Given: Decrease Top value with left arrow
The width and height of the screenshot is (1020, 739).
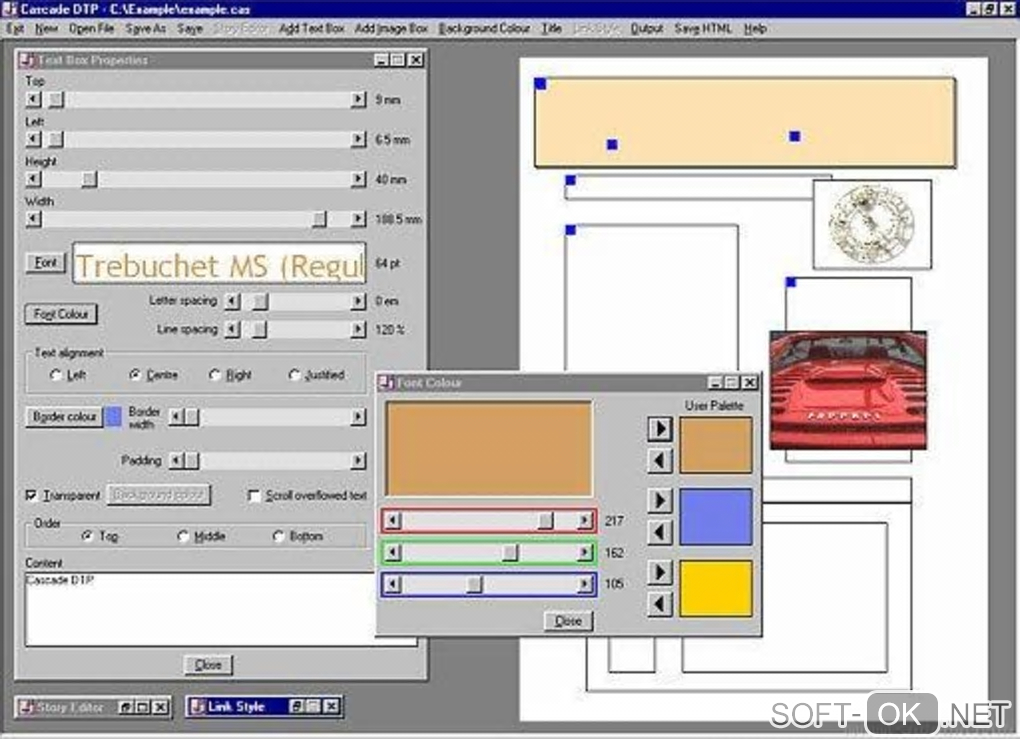Looking at the screenshot, I should (33, 100).
